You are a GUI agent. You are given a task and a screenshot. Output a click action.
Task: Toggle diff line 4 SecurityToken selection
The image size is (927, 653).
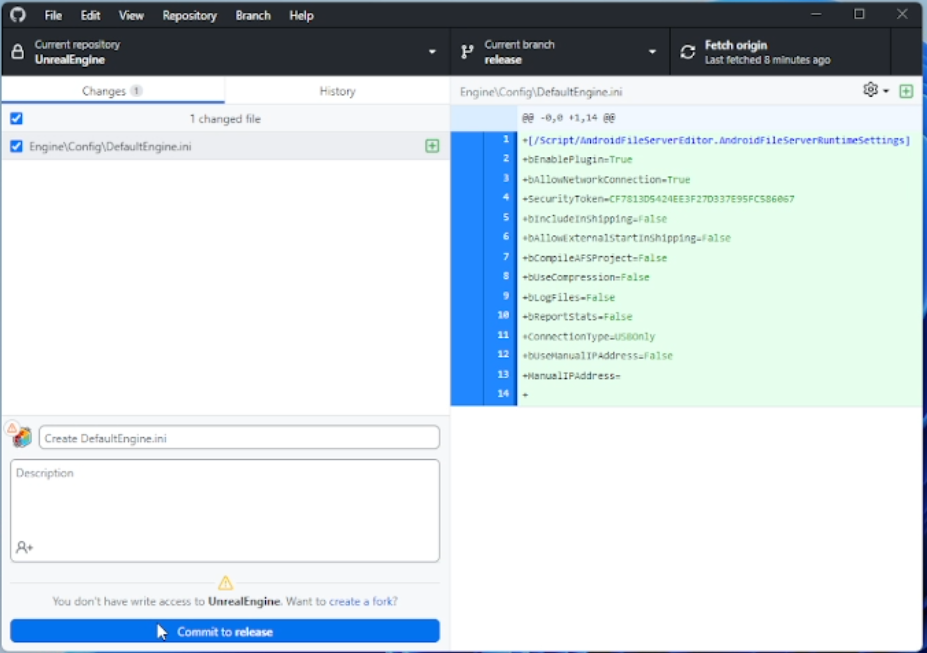[484, 199]
